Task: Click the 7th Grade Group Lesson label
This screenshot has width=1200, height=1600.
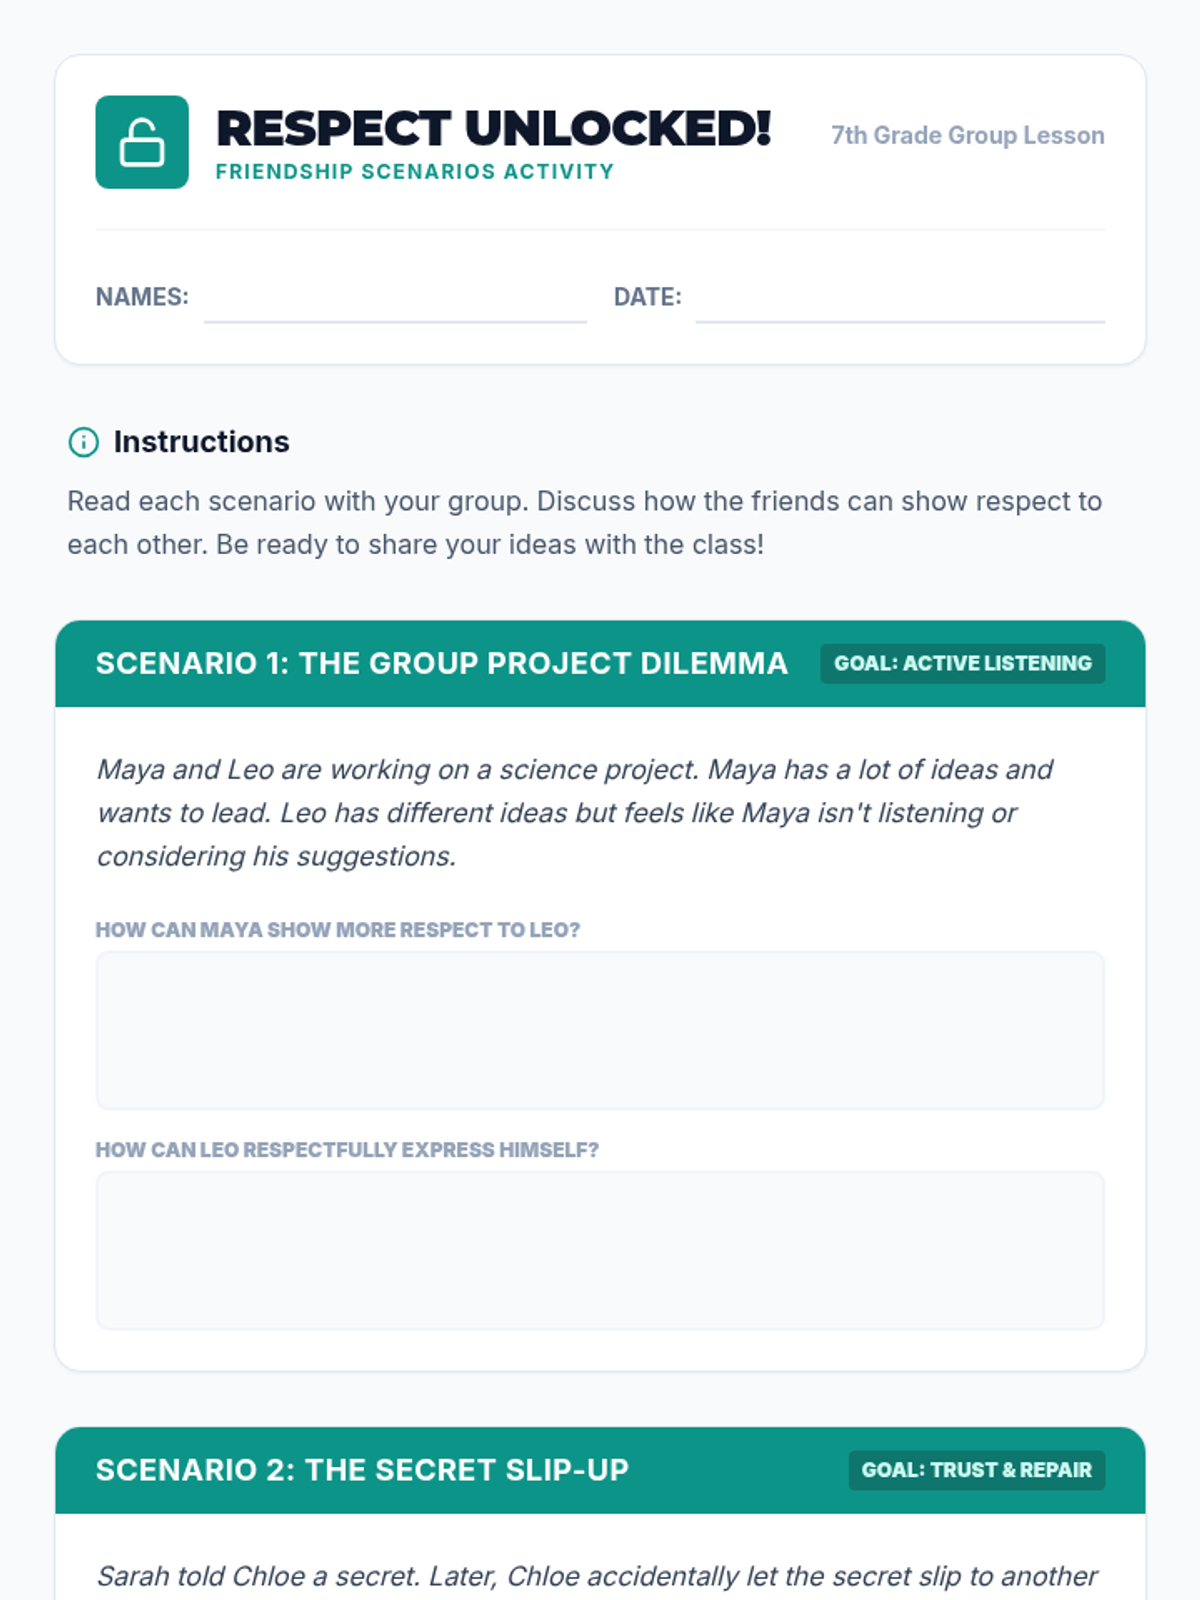Action: pyautogui.click(x=967, y=135)
